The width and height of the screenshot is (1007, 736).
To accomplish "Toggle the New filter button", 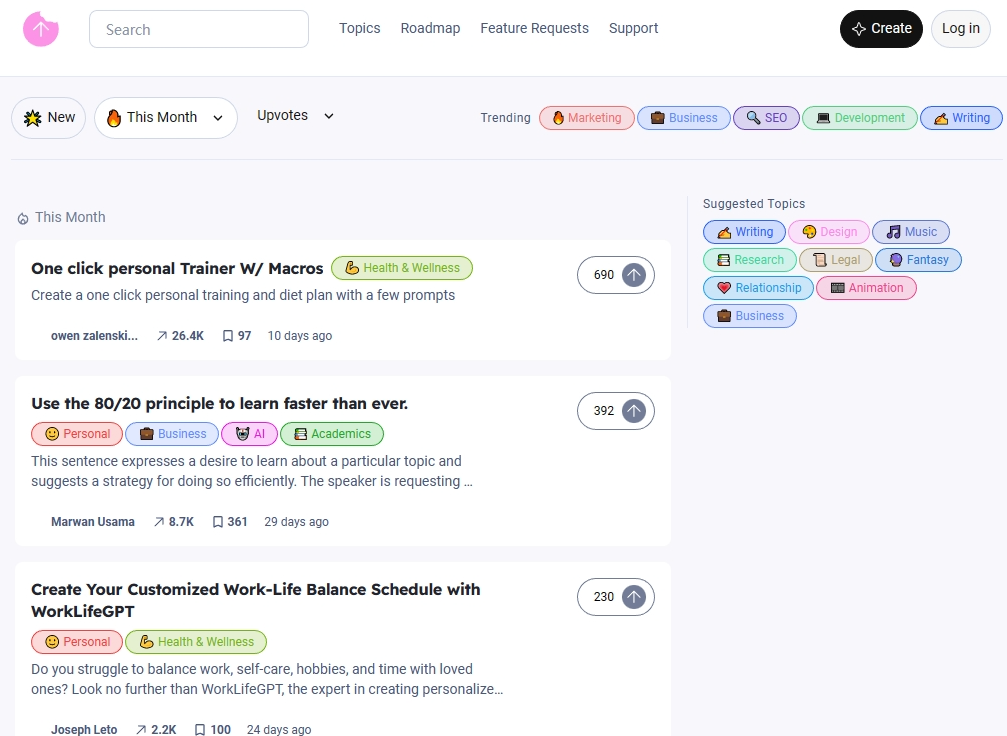I will click(x=49, y=118).
